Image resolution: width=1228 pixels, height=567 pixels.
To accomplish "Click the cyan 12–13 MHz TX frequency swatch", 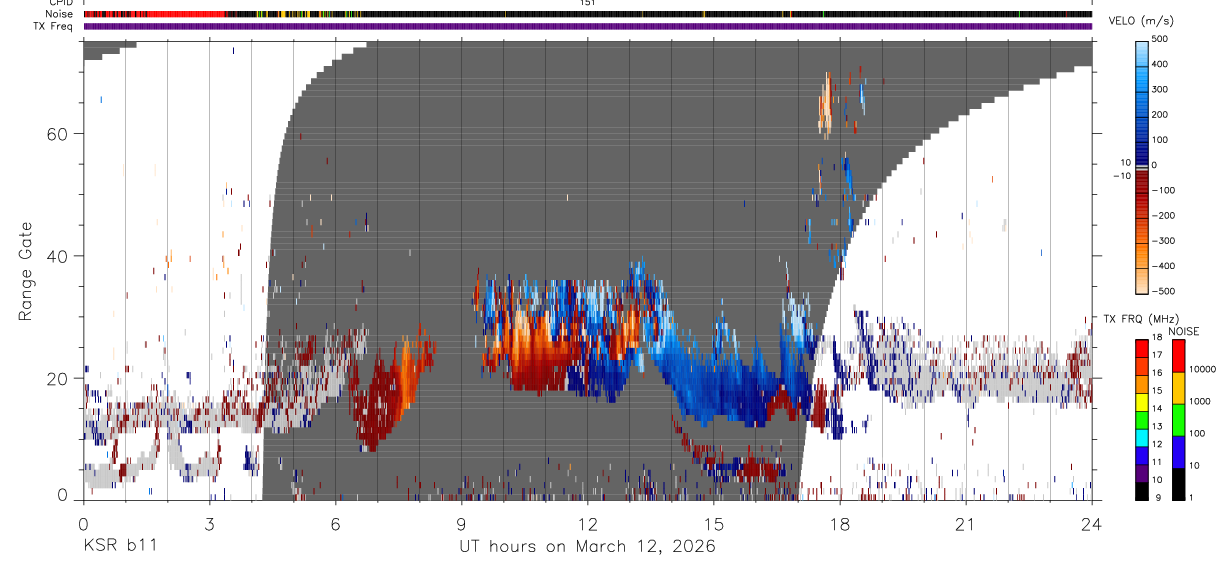I will click(x=1142, y=437).
